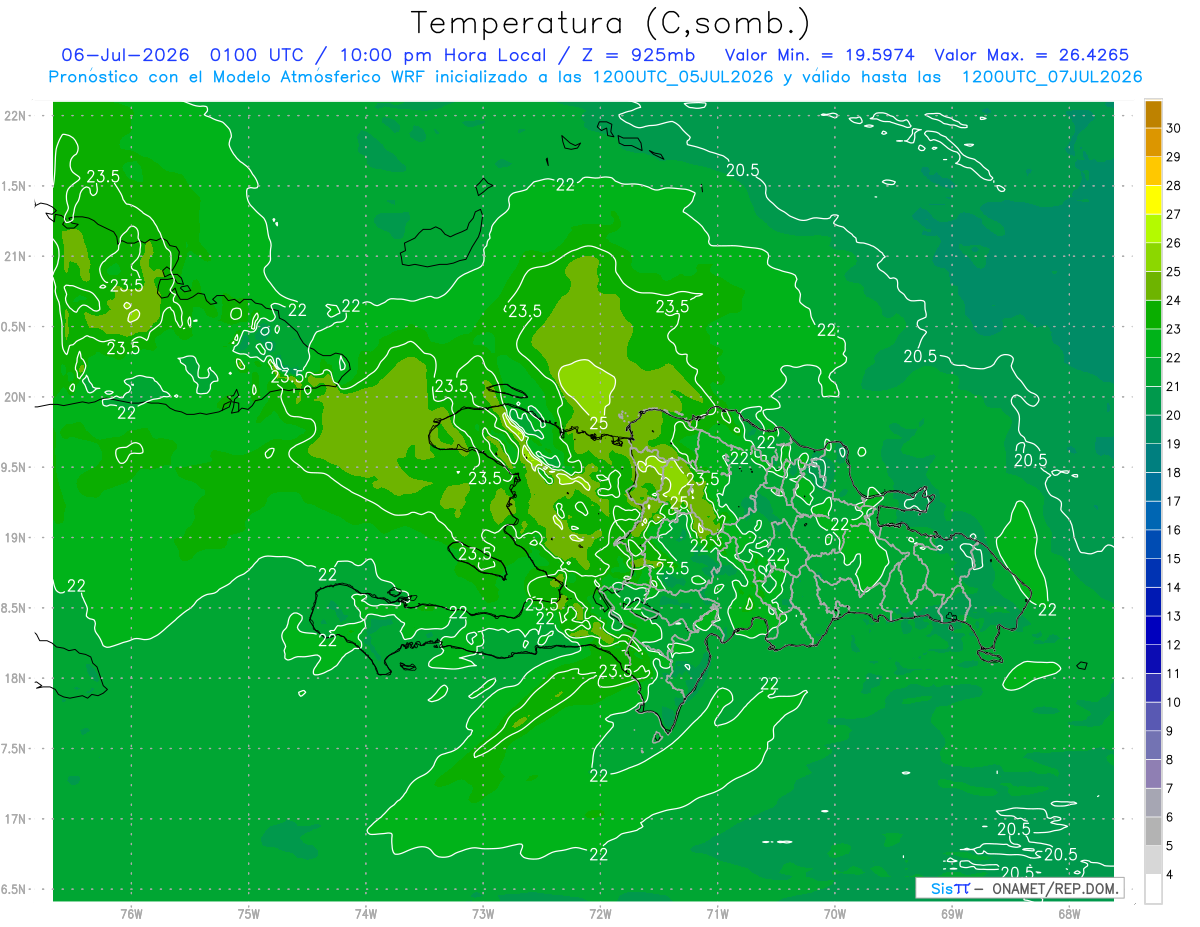Click the color bar label '27'

pyautogui.click(x=1174, y=215)
